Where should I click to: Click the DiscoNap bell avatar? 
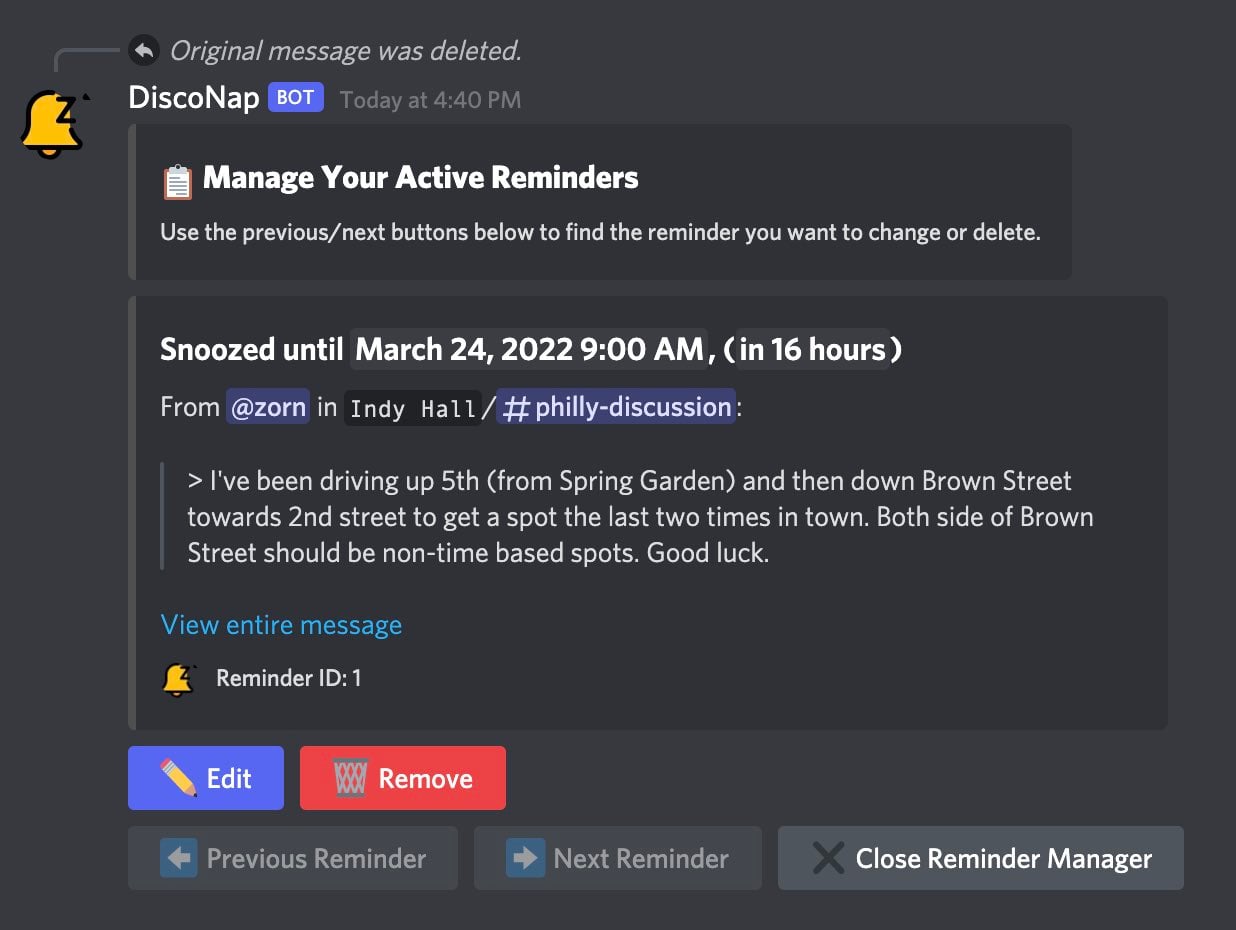pos(54,125)
